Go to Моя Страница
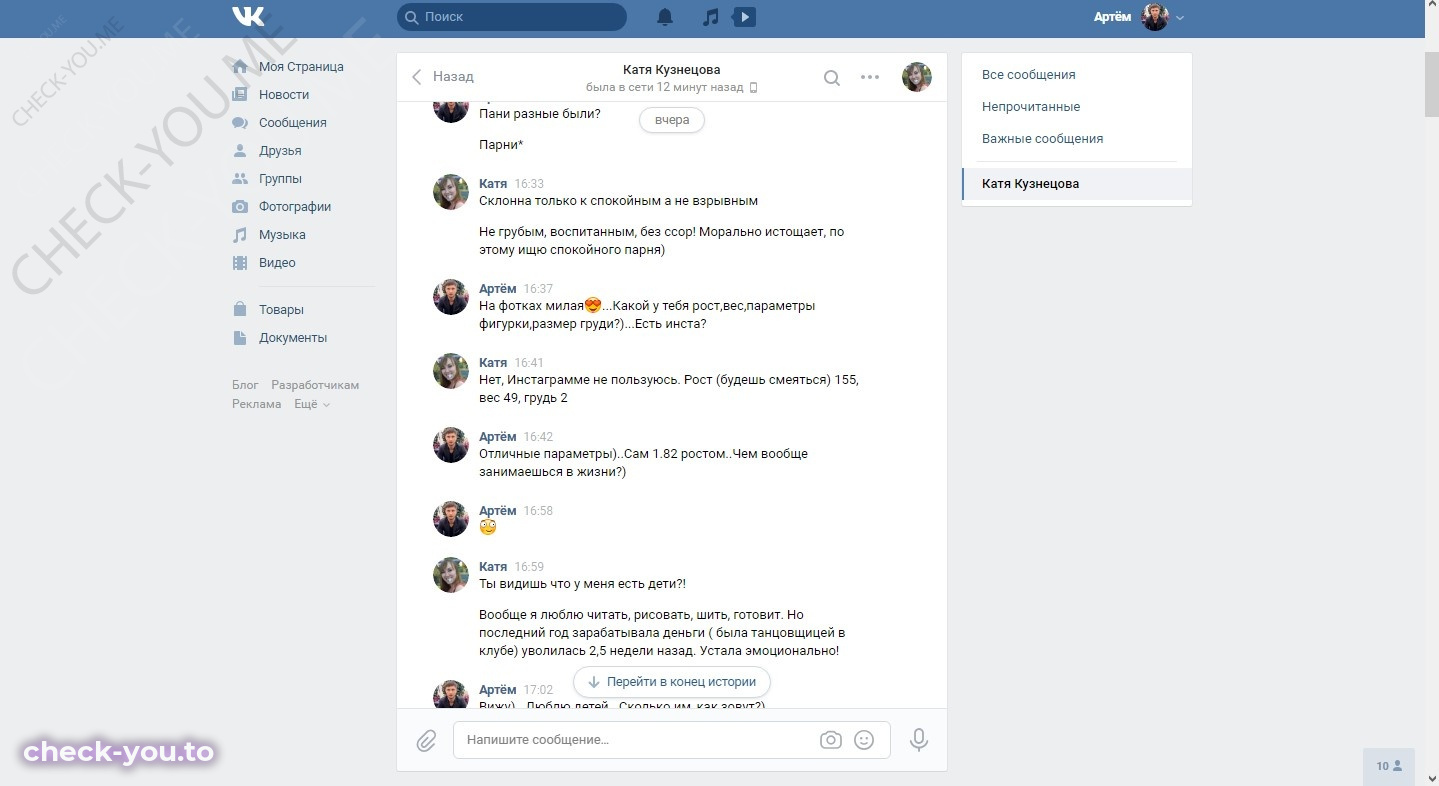Image resolution: width=1439 pixels, height=786 pixels. [301, 67]
